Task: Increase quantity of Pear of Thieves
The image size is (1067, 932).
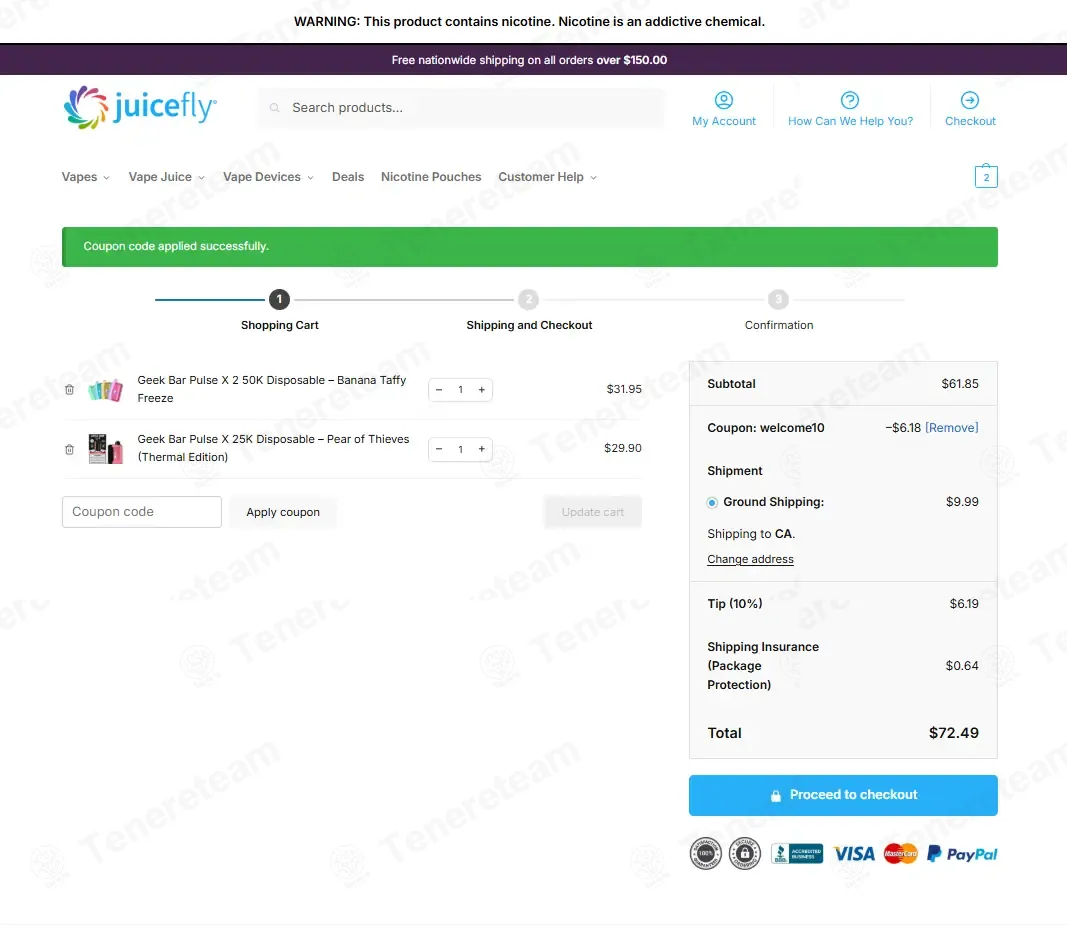Action: pos(482,449)
